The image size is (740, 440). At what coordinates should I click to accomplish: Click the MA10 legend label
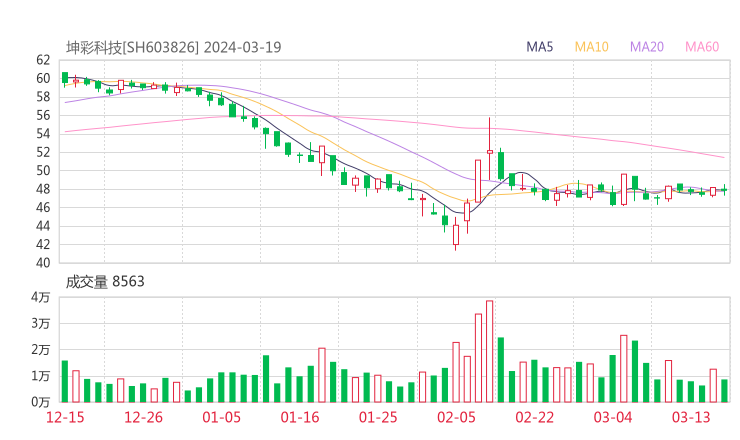591,47
